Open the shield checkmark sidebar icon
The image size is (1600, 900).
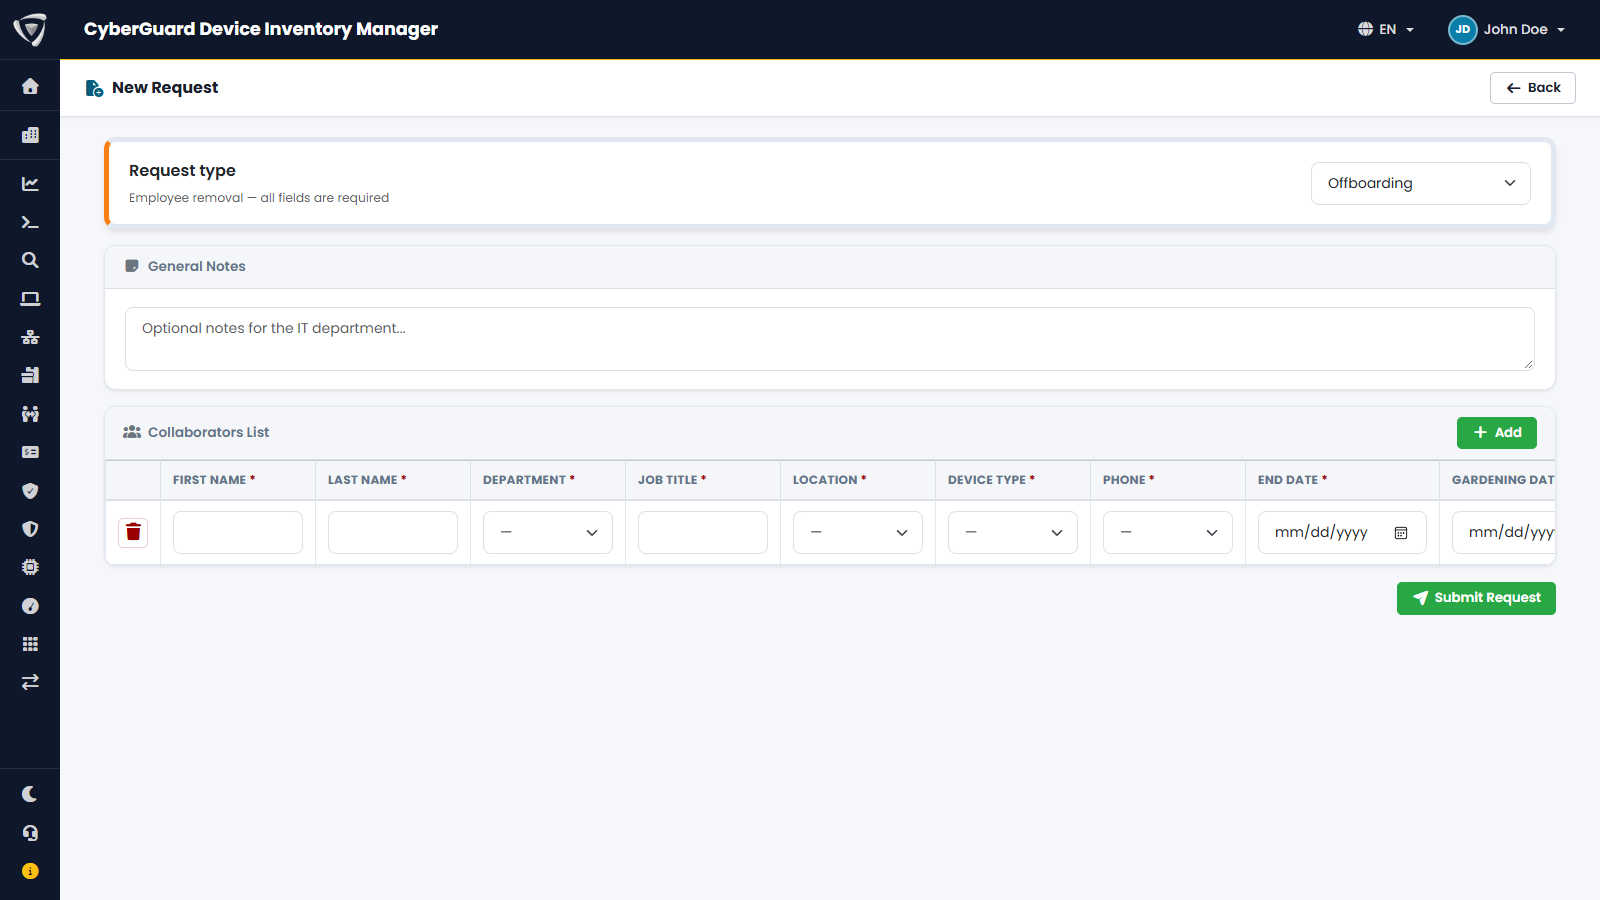point(30,491)
